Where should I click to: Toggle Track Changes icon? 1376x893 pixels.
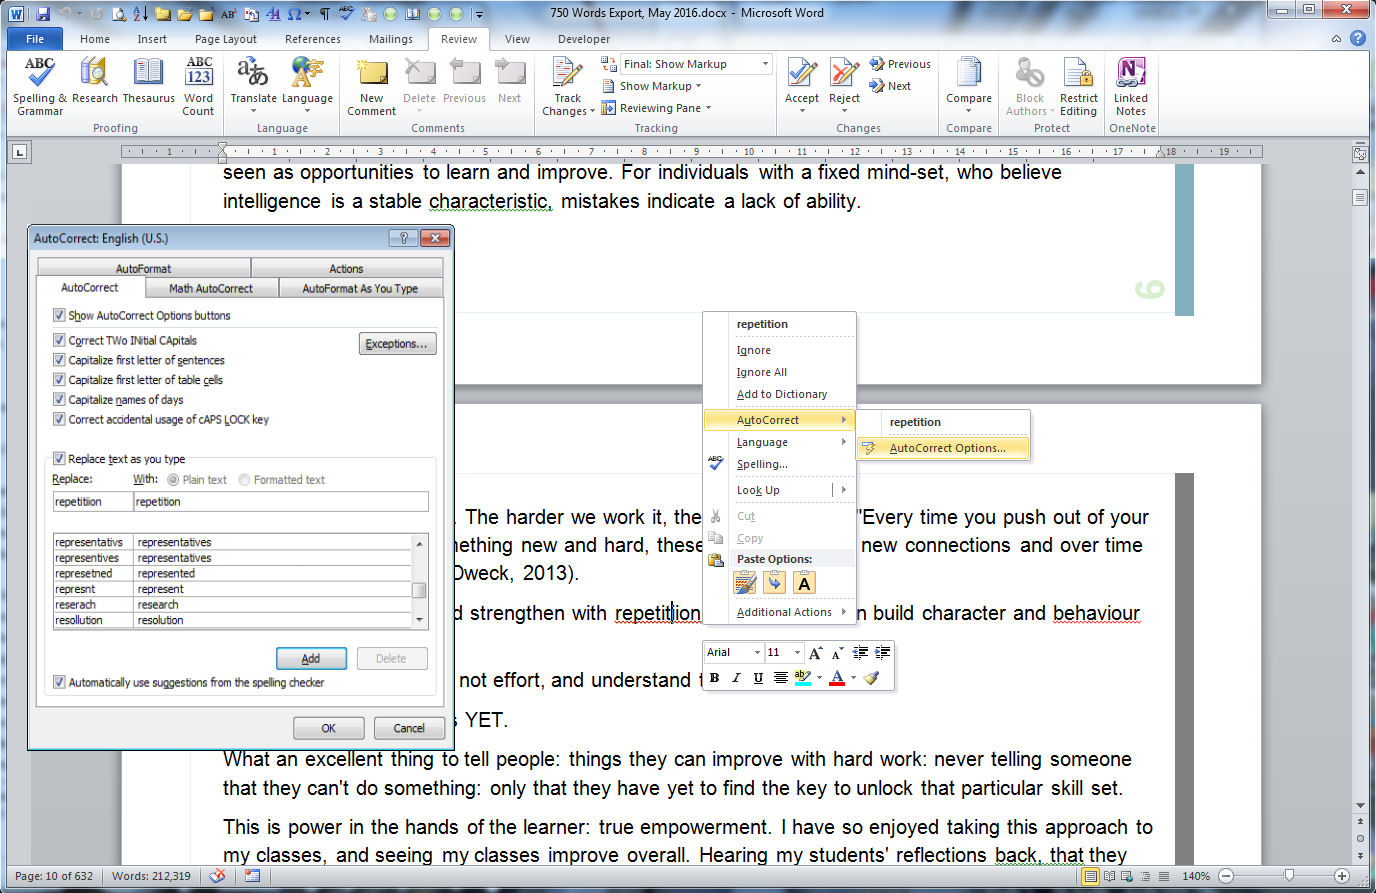(x=567, y=73)
